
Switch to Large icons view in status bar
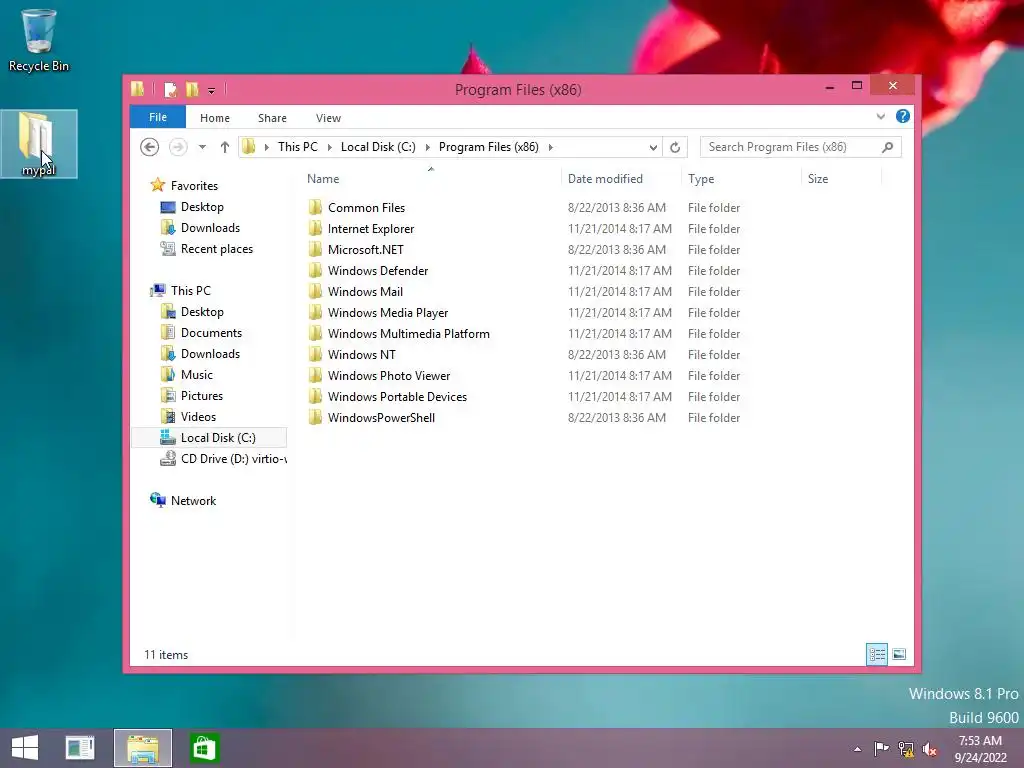[x=899, y=654]
